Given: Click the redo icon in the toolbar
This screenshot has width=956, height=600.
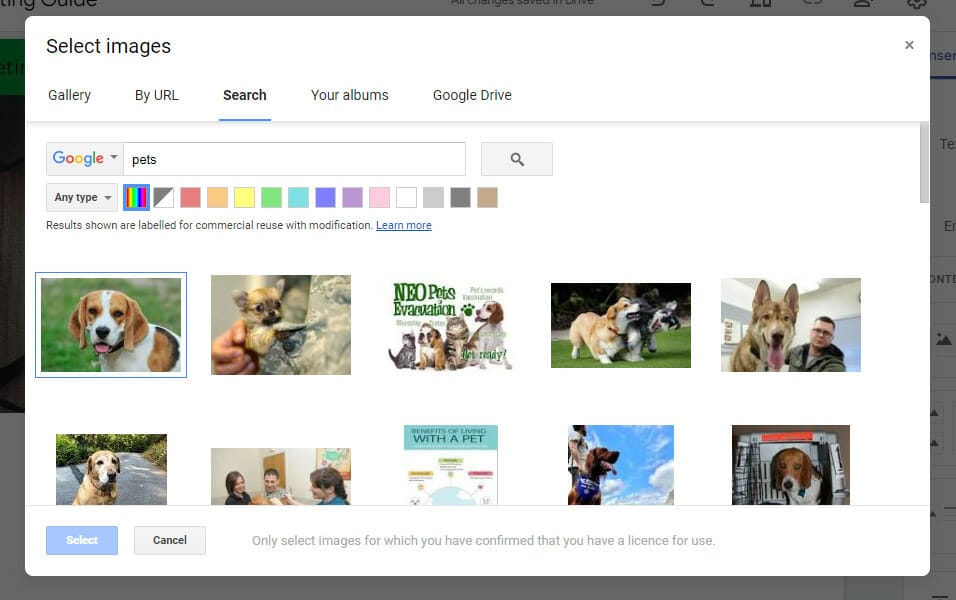Looking at the screenshot, I should [x=706, y=3].
